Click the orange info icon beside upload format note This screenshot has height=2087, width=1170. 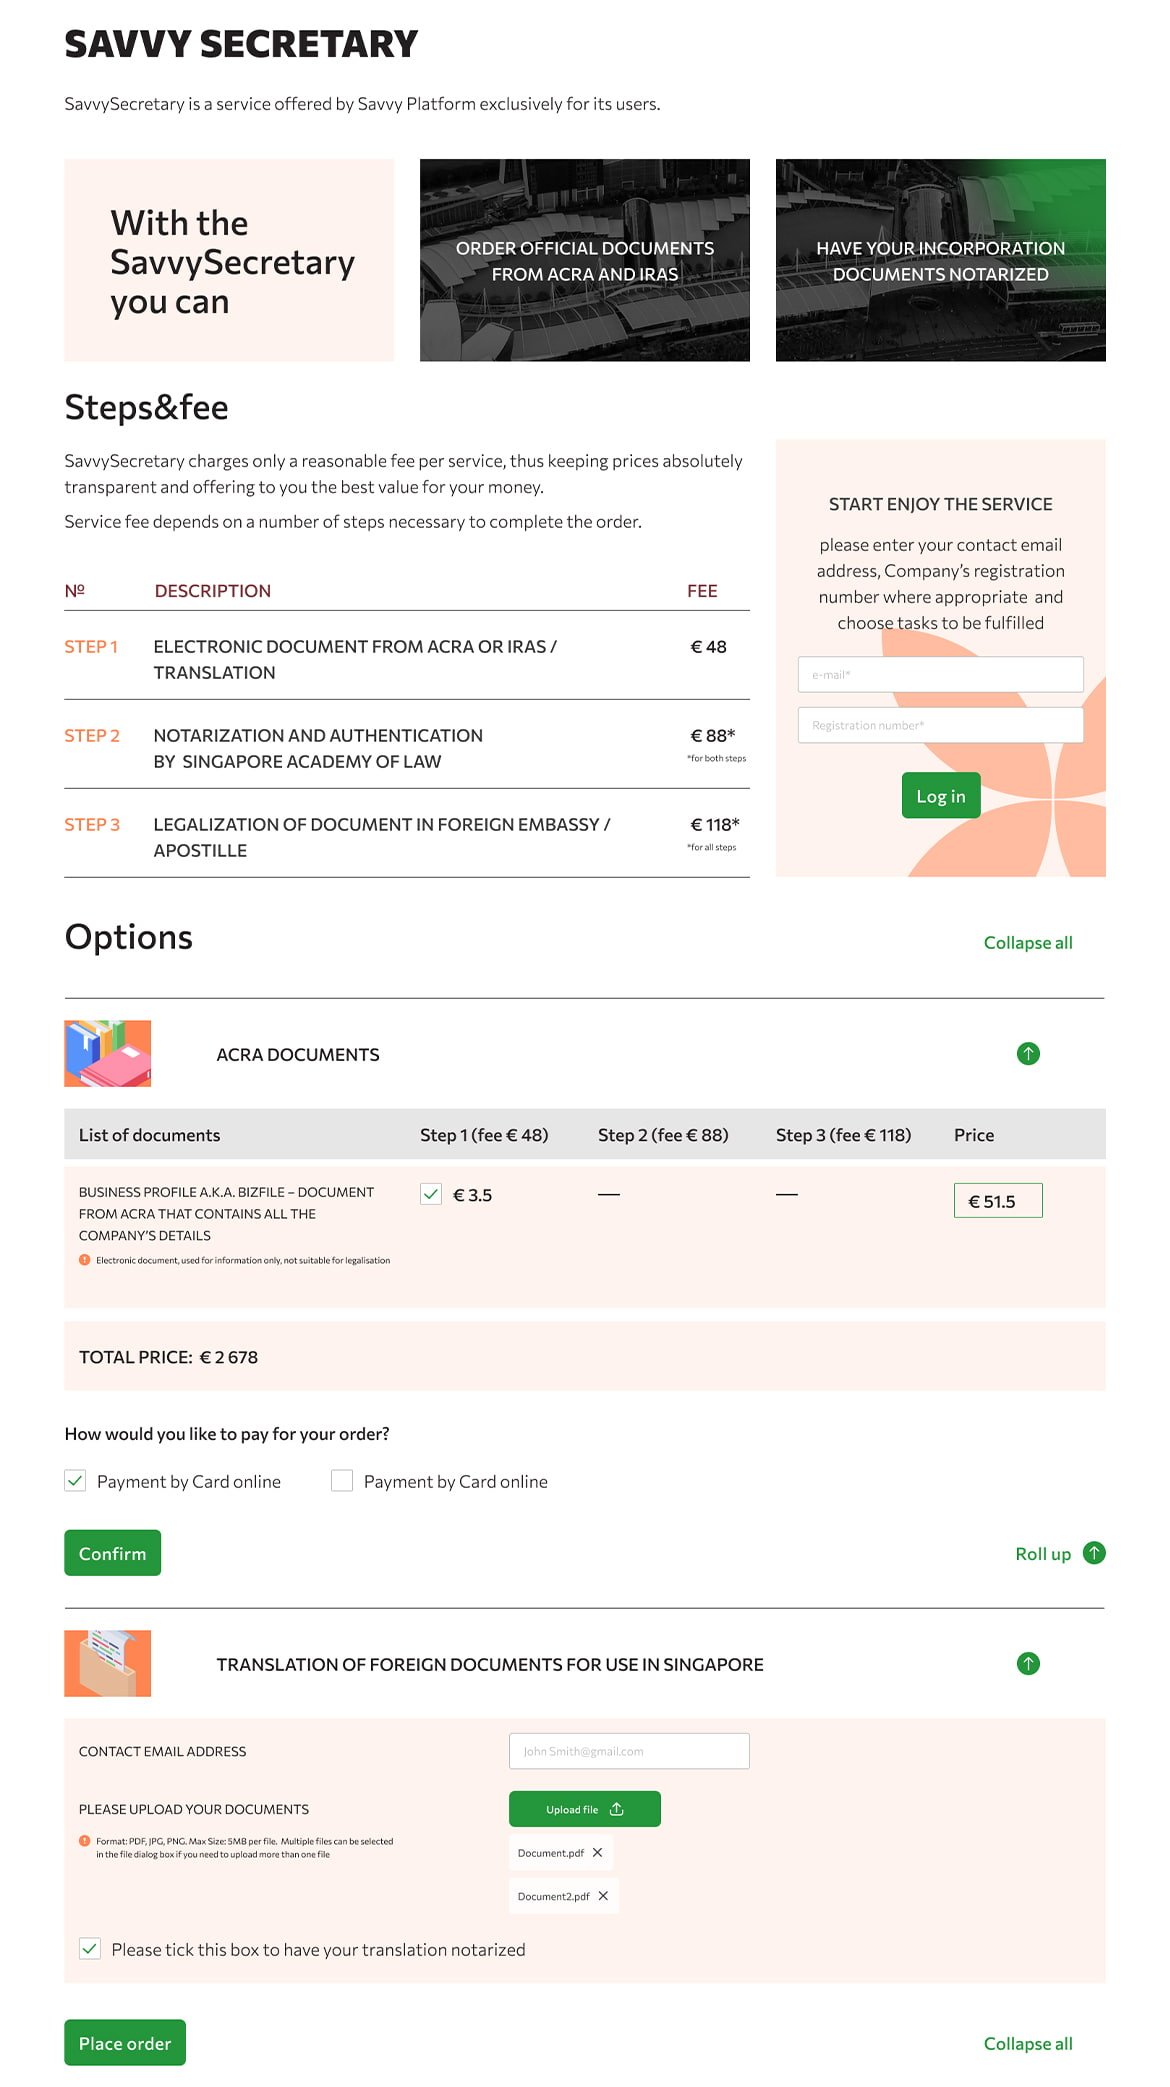click(85, 1841)
